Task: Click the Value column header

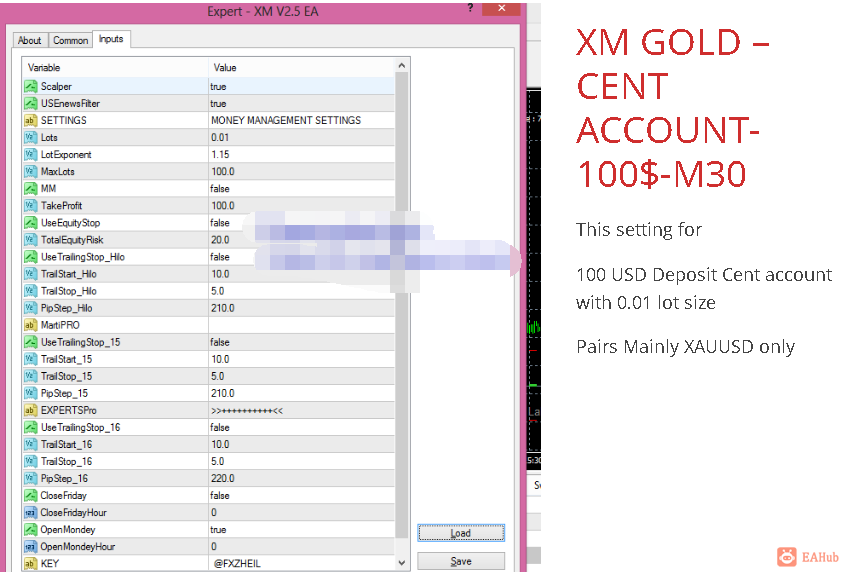Action: click(x=302, y=68)
